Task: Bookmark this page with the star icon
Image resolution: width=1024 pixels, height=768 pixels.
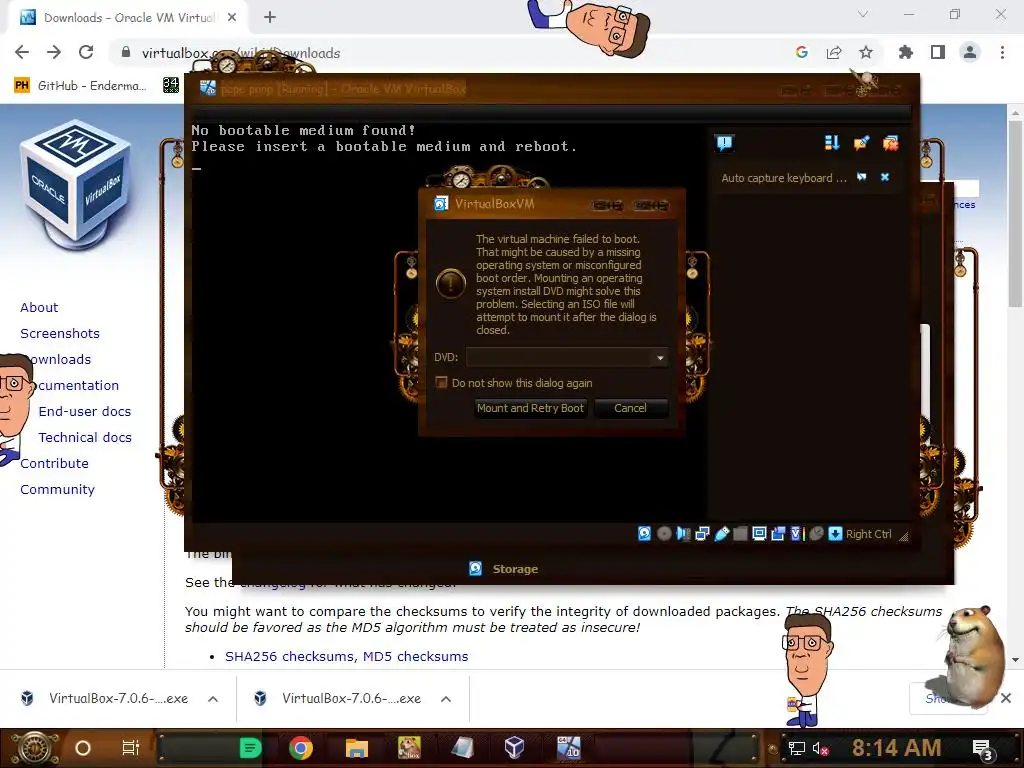Action: (866, 52)
